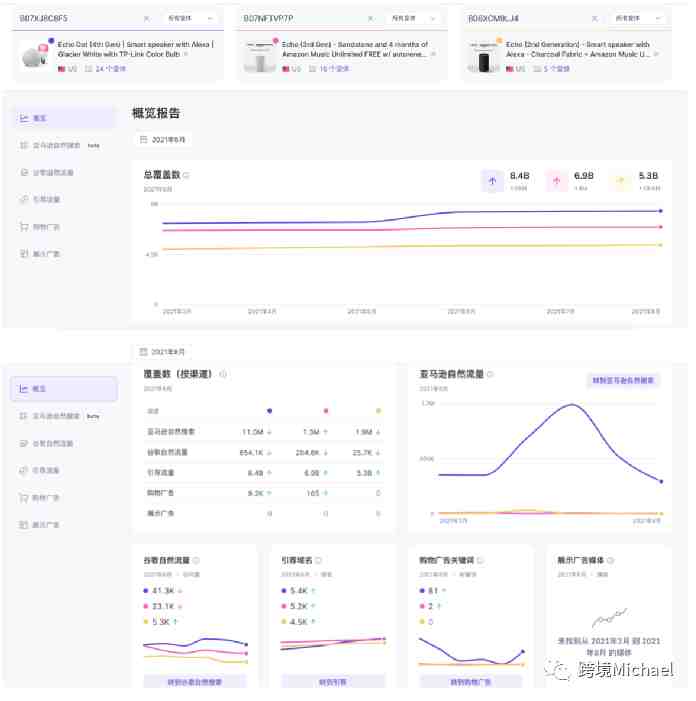Click the info icon next to 覆盖数（按渠道）
Image resolution: width=696 pixels, height=701 pixels.
click(222, 374)
